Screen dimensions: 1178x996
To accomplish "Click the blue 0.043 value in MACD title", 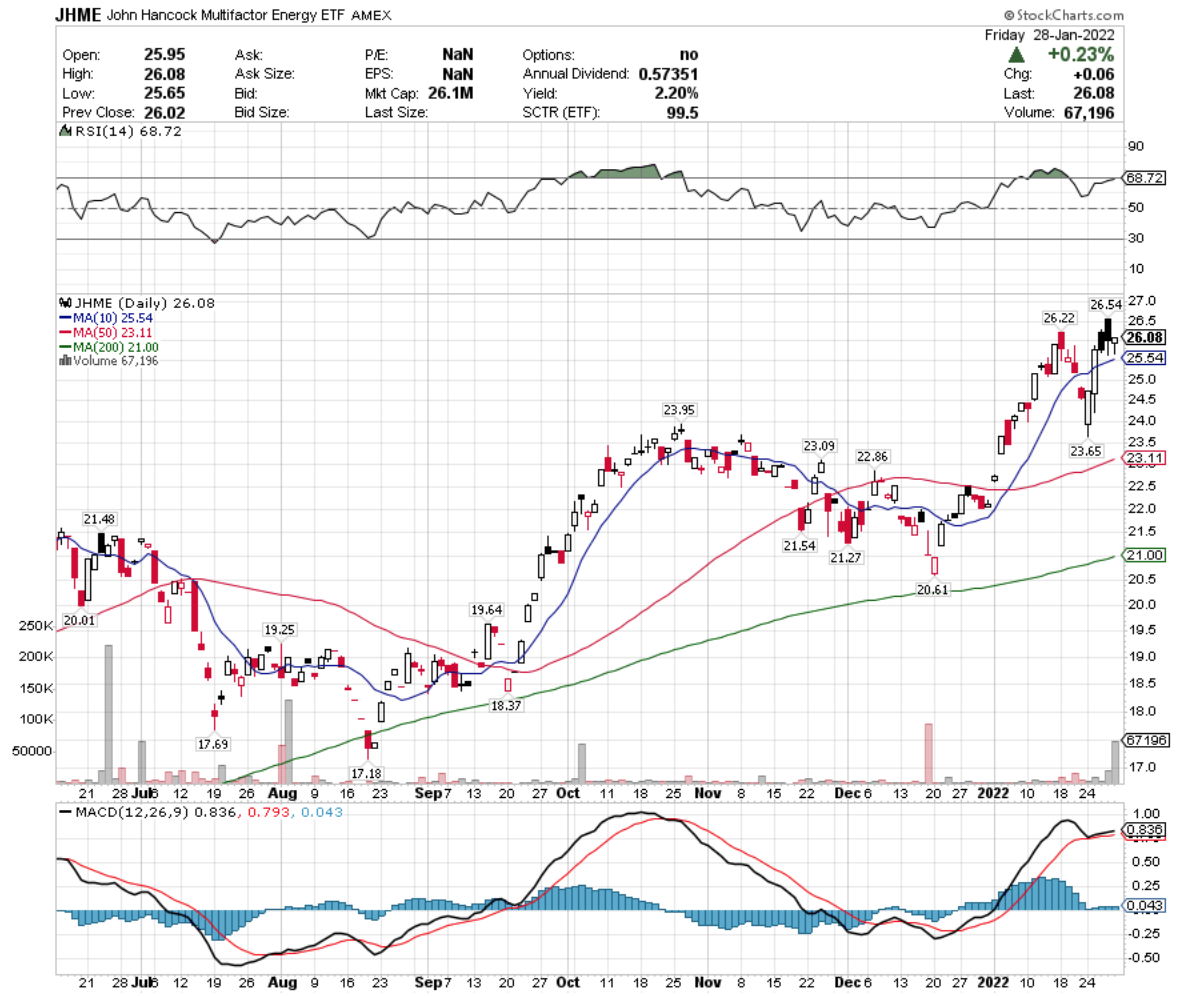I will pos(322,813).
